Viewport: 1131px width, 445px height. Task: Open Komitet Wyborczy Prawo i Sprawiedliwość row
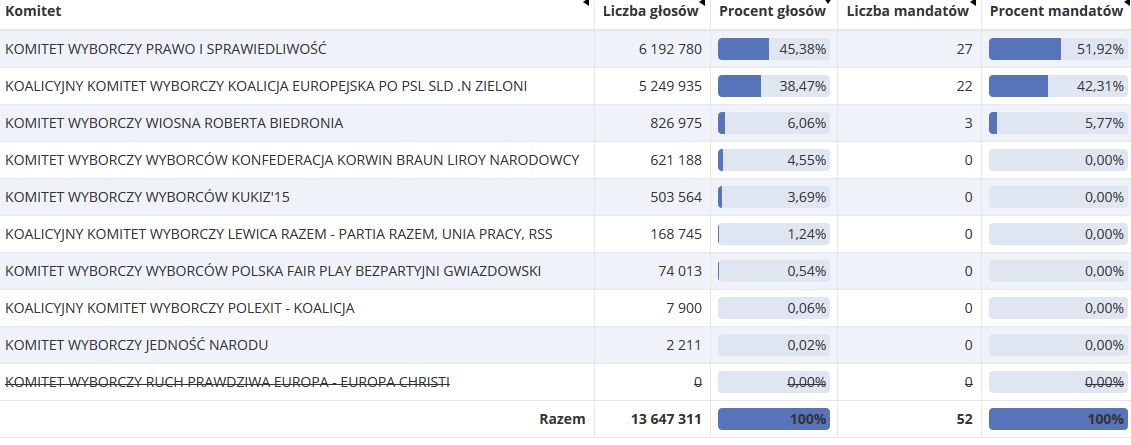tap(166, 49)
